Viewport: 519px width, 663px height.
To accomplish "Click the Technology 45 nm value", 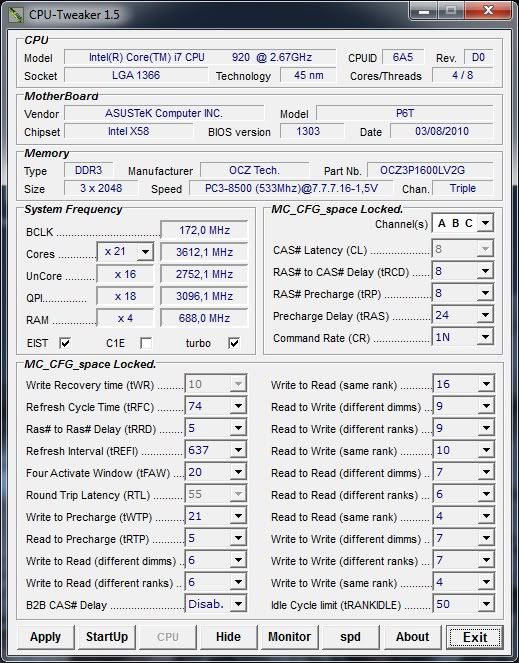I will tap(308, 75).
